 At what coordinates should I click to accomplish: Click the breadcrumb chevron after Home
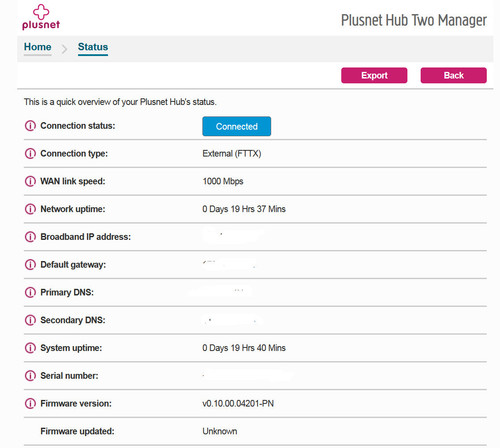pos(64,49)
